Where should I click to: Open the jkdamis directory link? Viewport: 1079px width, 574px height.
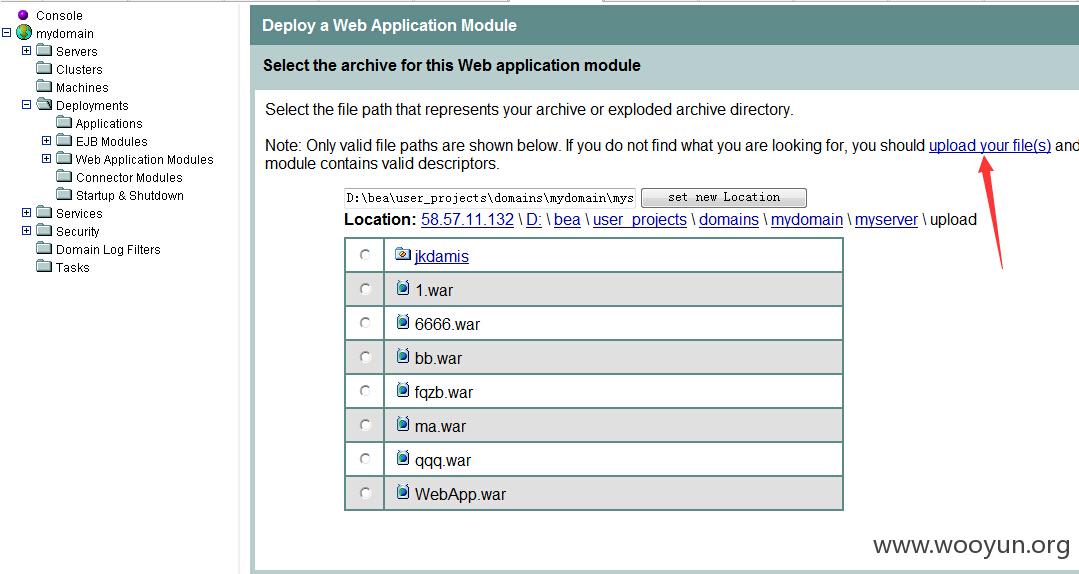pyautogui.click(x=442, y=256)
